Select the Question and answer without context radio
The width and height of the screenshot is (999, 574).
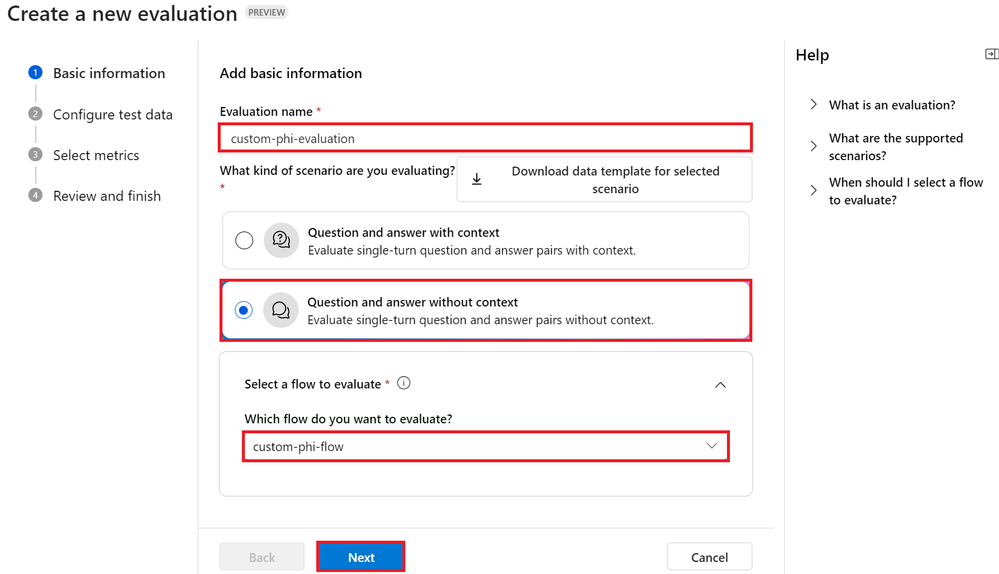(x=243, y=310)
